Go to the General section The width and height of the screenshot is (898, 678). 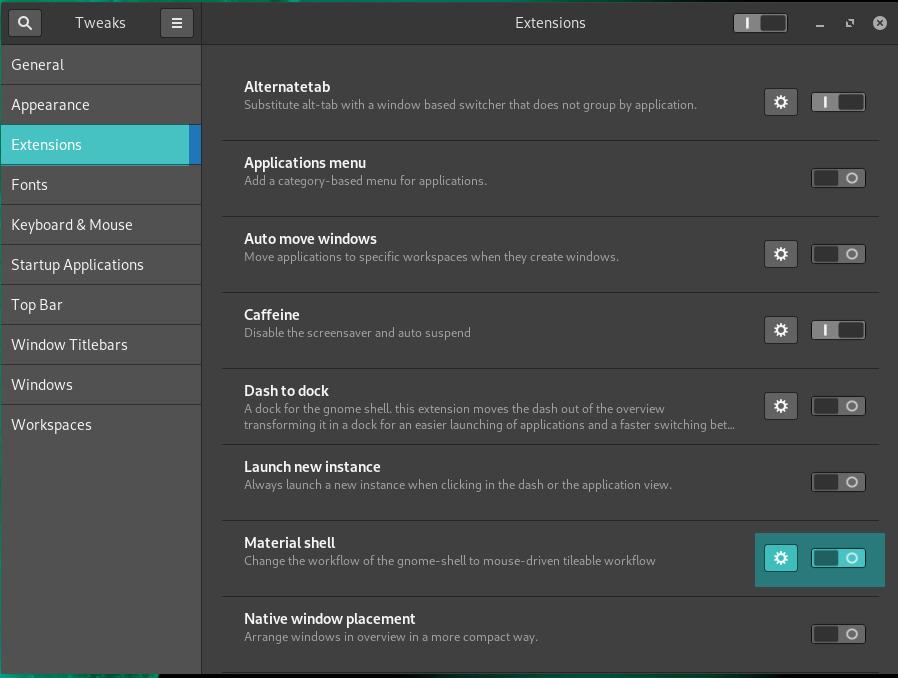tap(100, 65)
